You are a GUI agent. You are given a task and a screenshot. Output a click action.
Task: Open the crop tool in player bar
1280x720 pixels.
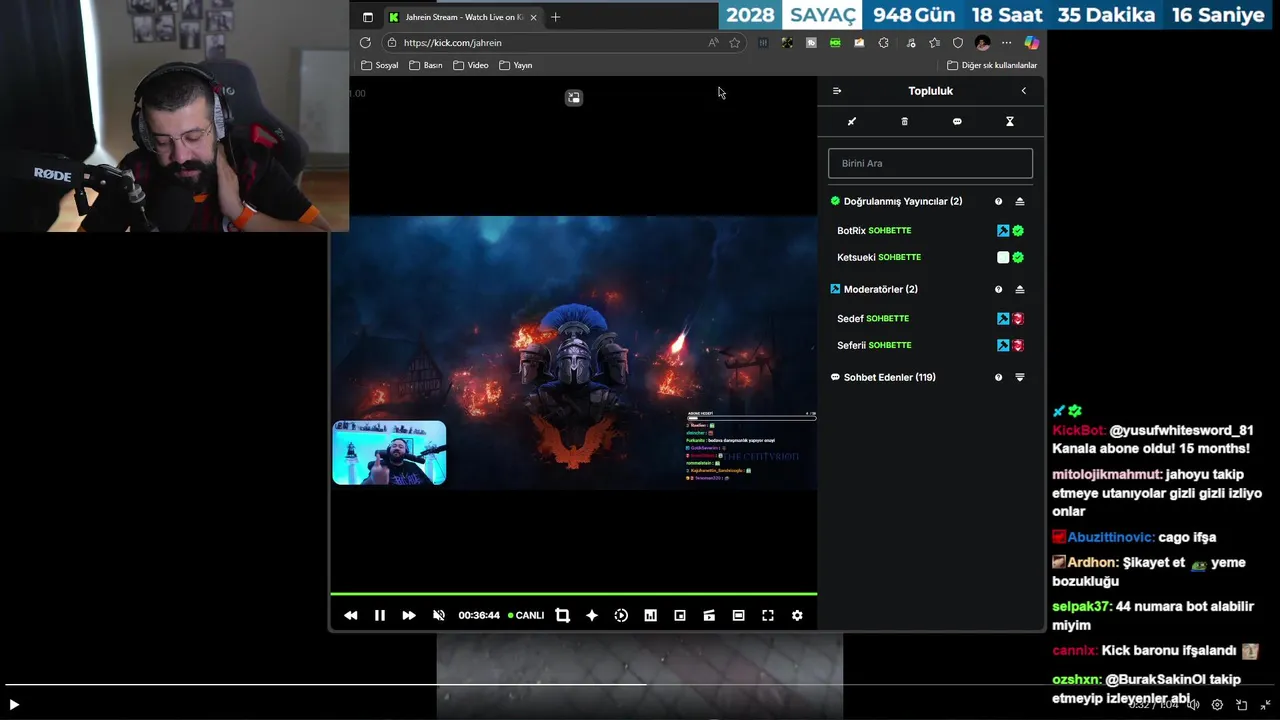point(562,616)
